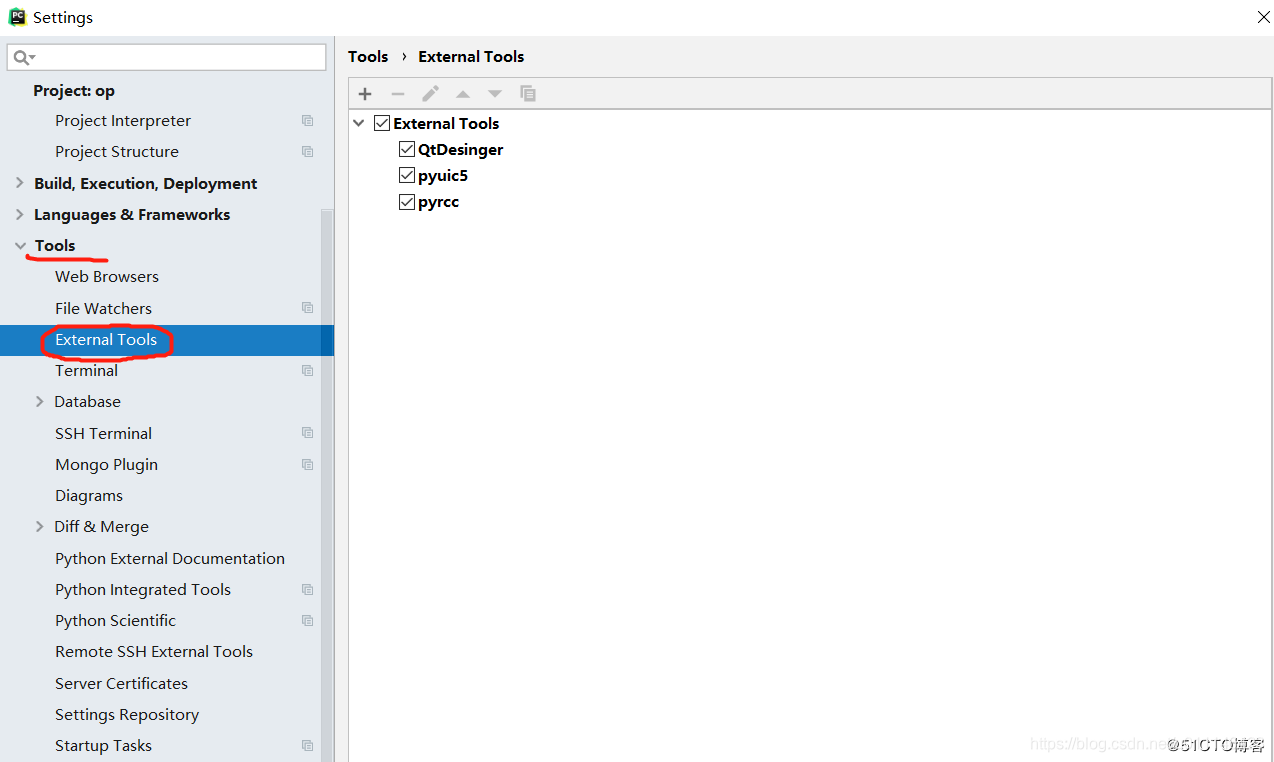This screenshot has height=762, width=1274.
Task: Expand the Build, Execution, Deployment section
Action: click(x=20, y=183)
